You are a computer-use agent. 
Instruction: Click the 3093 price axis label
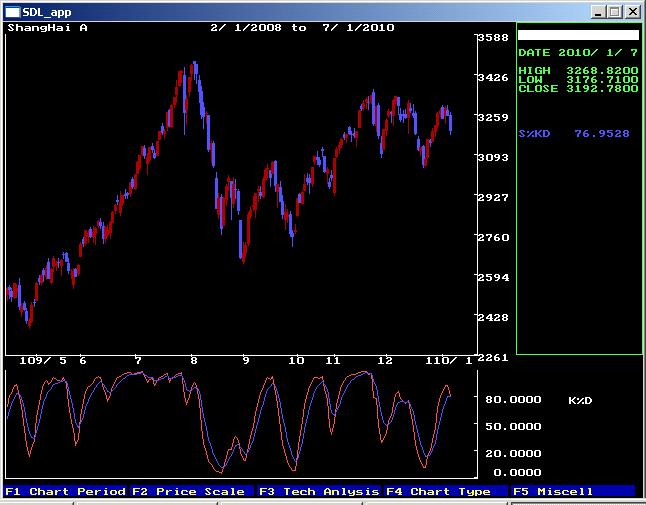[x=494, y=157]
